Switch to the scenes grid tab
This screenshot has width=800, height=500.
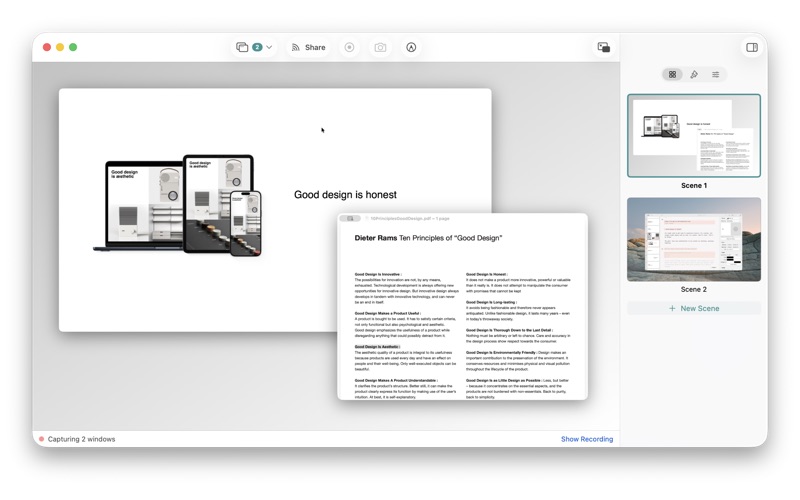[672, 74]
